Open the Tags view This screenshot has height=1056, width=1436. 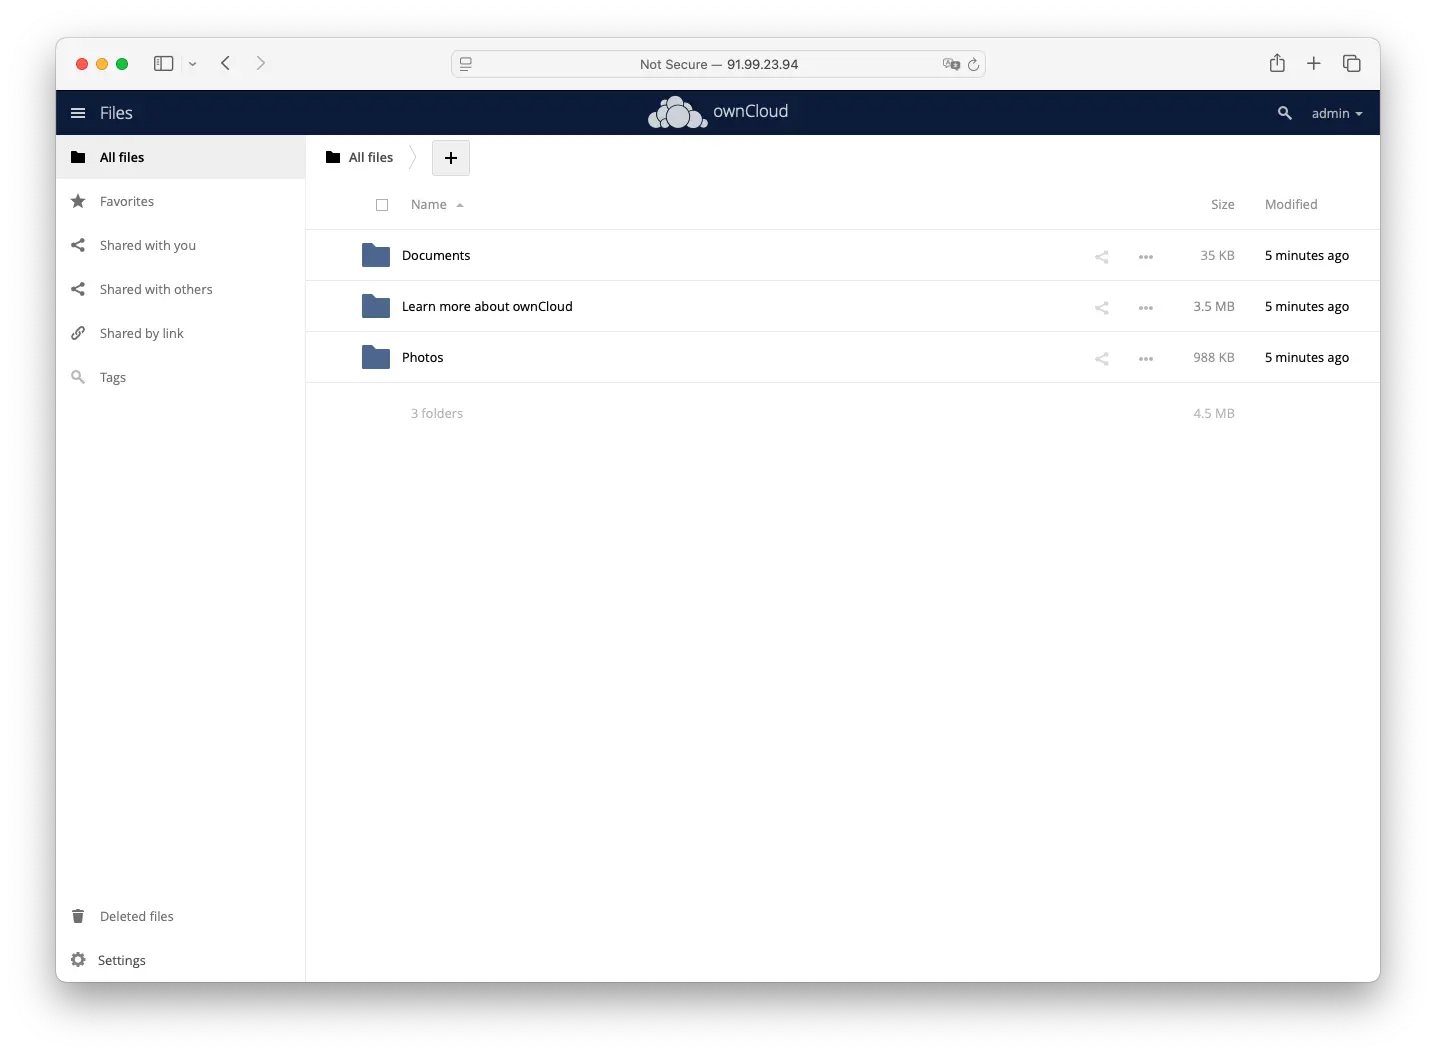111,377
